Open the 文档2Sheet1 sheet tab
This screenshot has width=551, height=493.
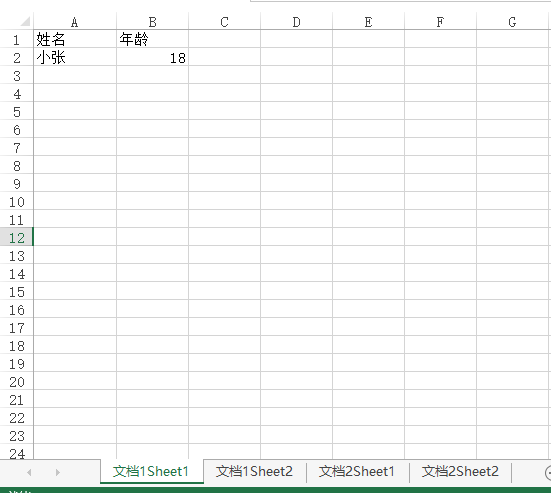pyautogui.click(x=357, y=472)
